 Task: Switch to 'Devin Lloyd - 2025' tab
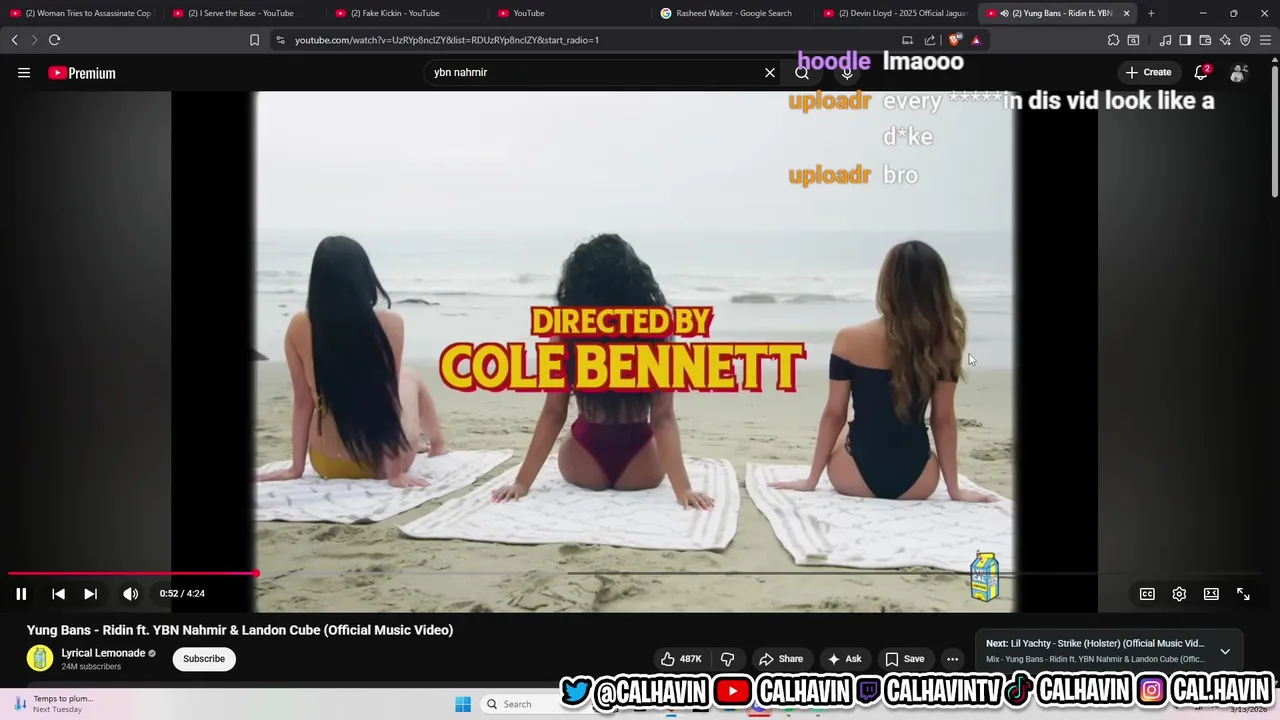tap(897, 13)
